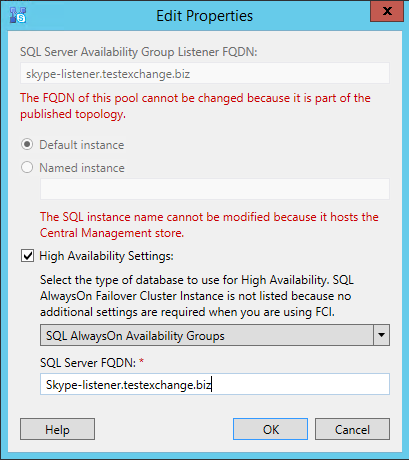The image size is (409, 460).
Task: Open the SQL AlwaysOn Availability Groups combo box
Action: pos(215,335)
